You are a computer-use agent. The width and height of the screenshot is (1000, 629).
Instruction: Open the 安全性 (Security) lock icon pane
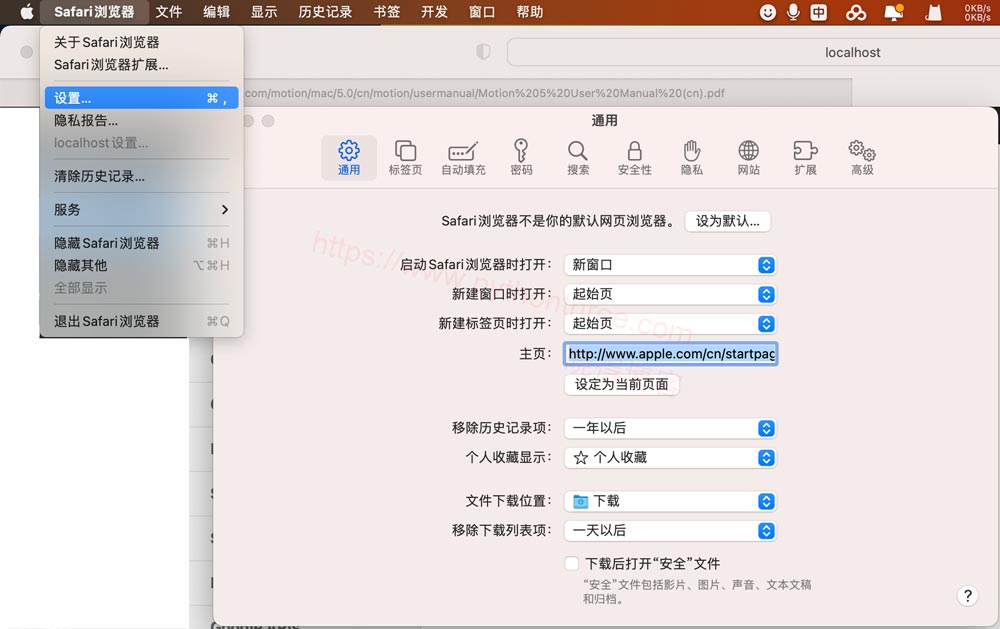pos(634,158)
